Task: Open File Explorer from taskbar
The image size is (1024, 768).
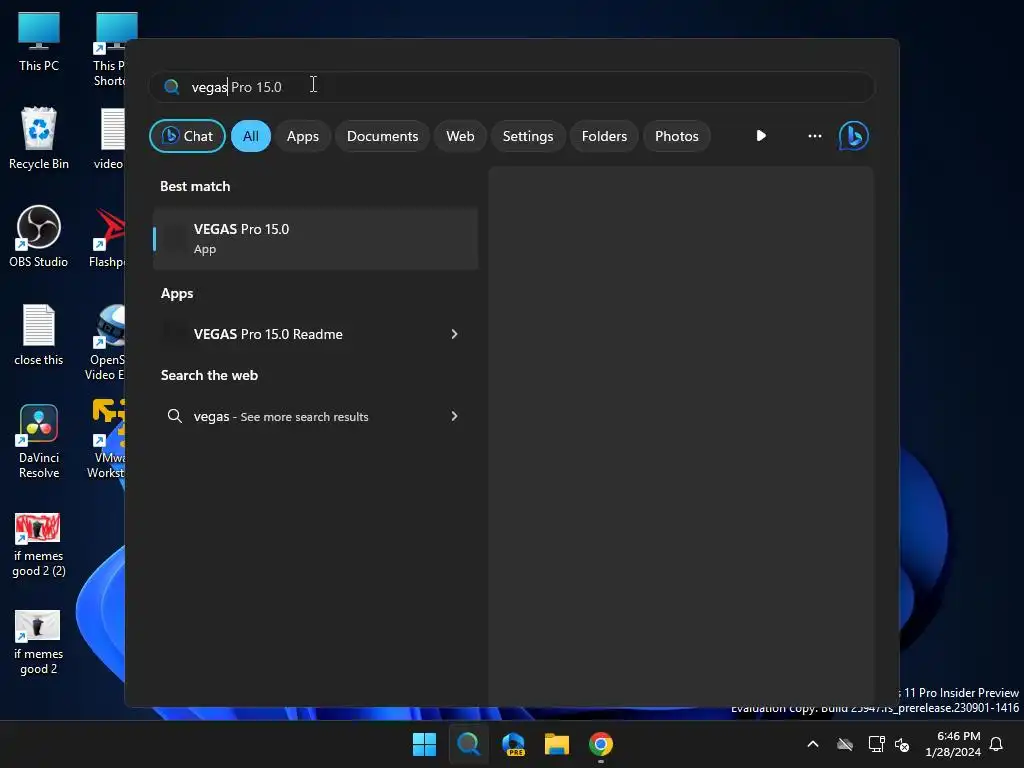Action: (557, 744)
